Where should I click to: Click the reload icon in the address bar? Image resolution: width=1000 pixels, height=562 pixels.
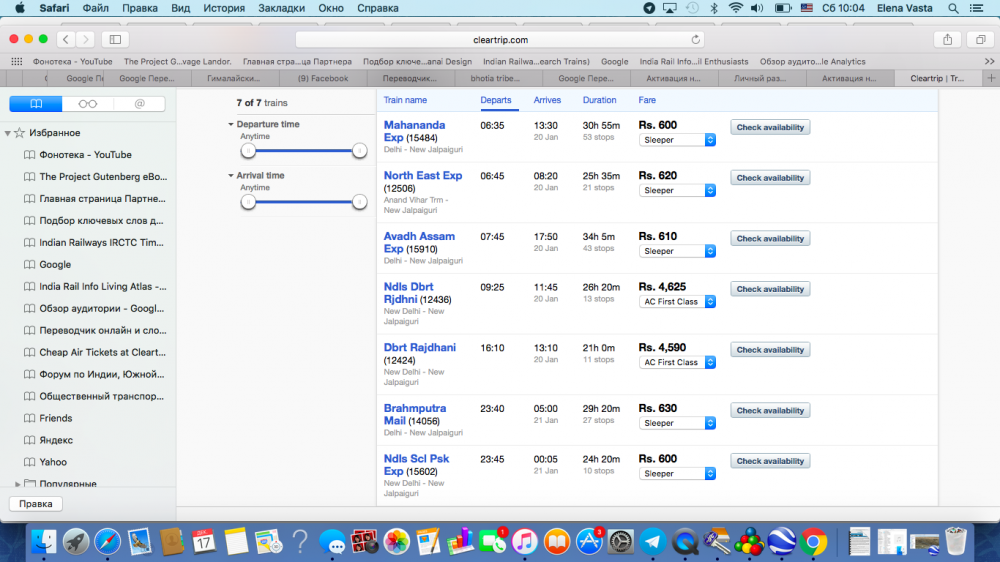click(x=696, y=39)
